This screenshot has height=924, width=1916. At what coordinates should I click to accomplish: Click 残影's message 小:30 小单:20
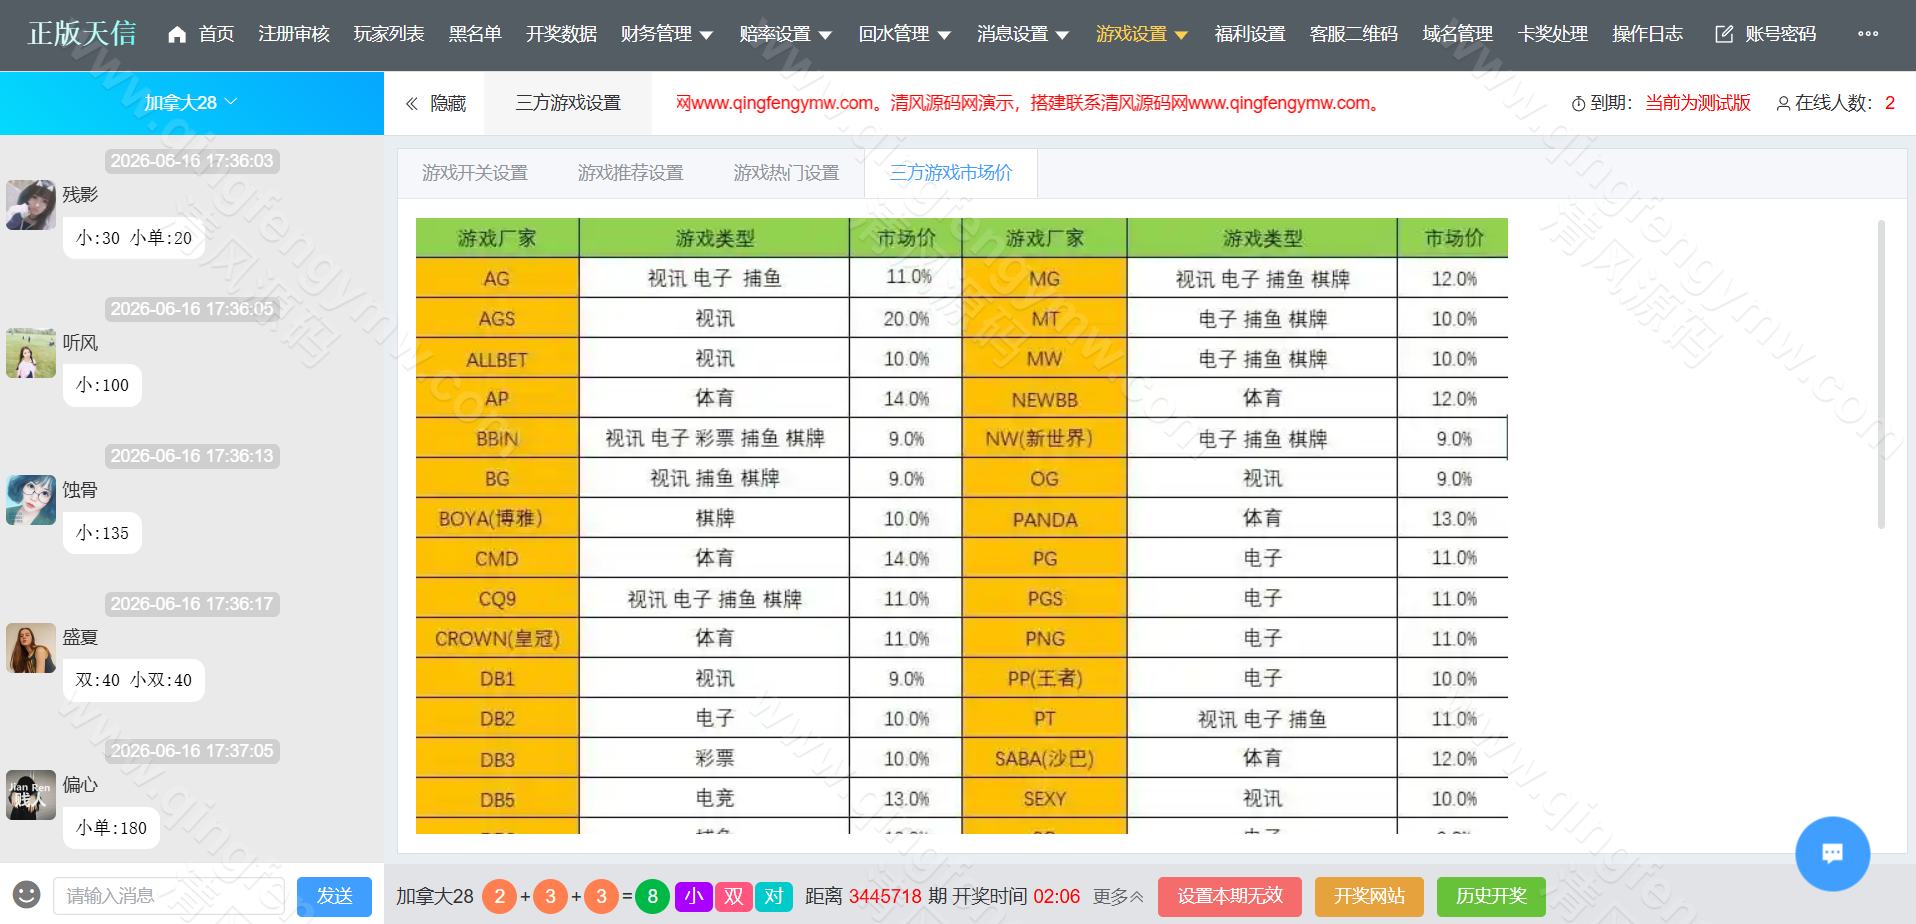tap(134, 238)
